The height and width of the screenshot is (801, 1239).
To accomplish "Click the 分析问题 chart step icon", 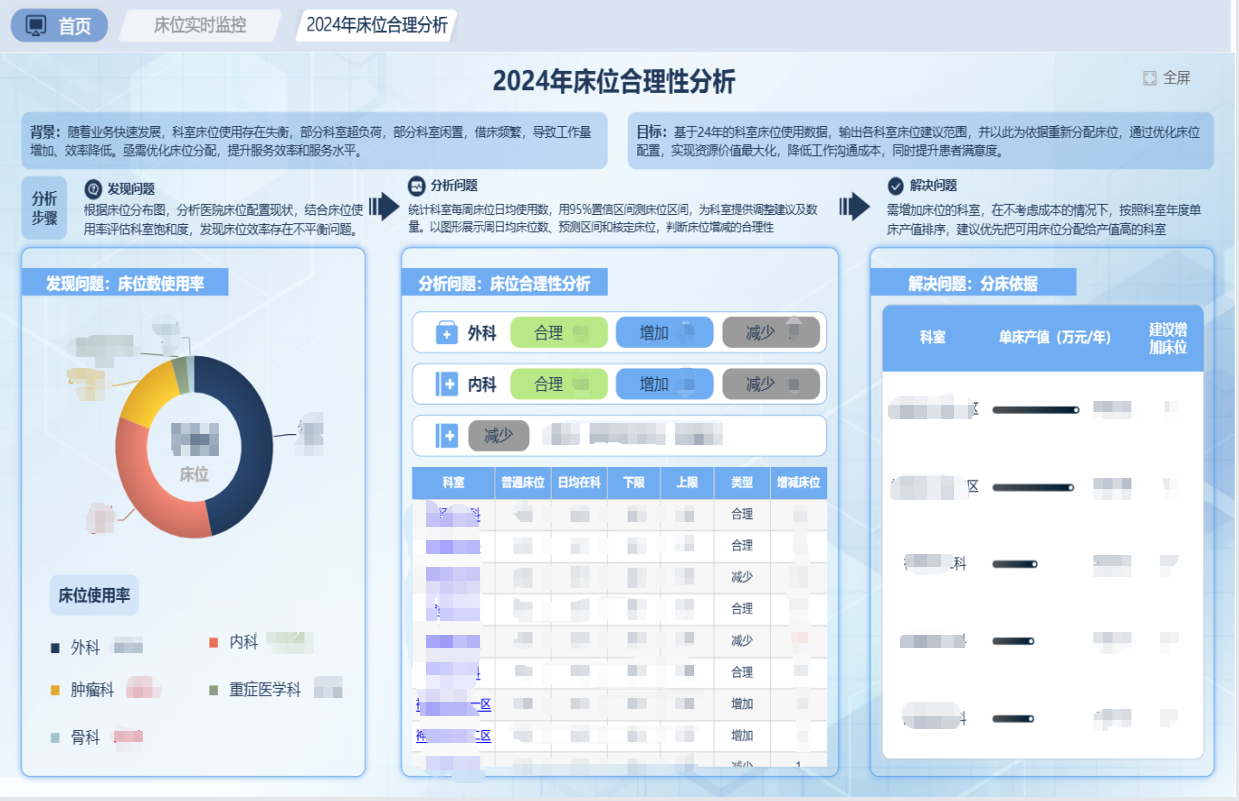I will pyautogui.click(x=417, y=186).
